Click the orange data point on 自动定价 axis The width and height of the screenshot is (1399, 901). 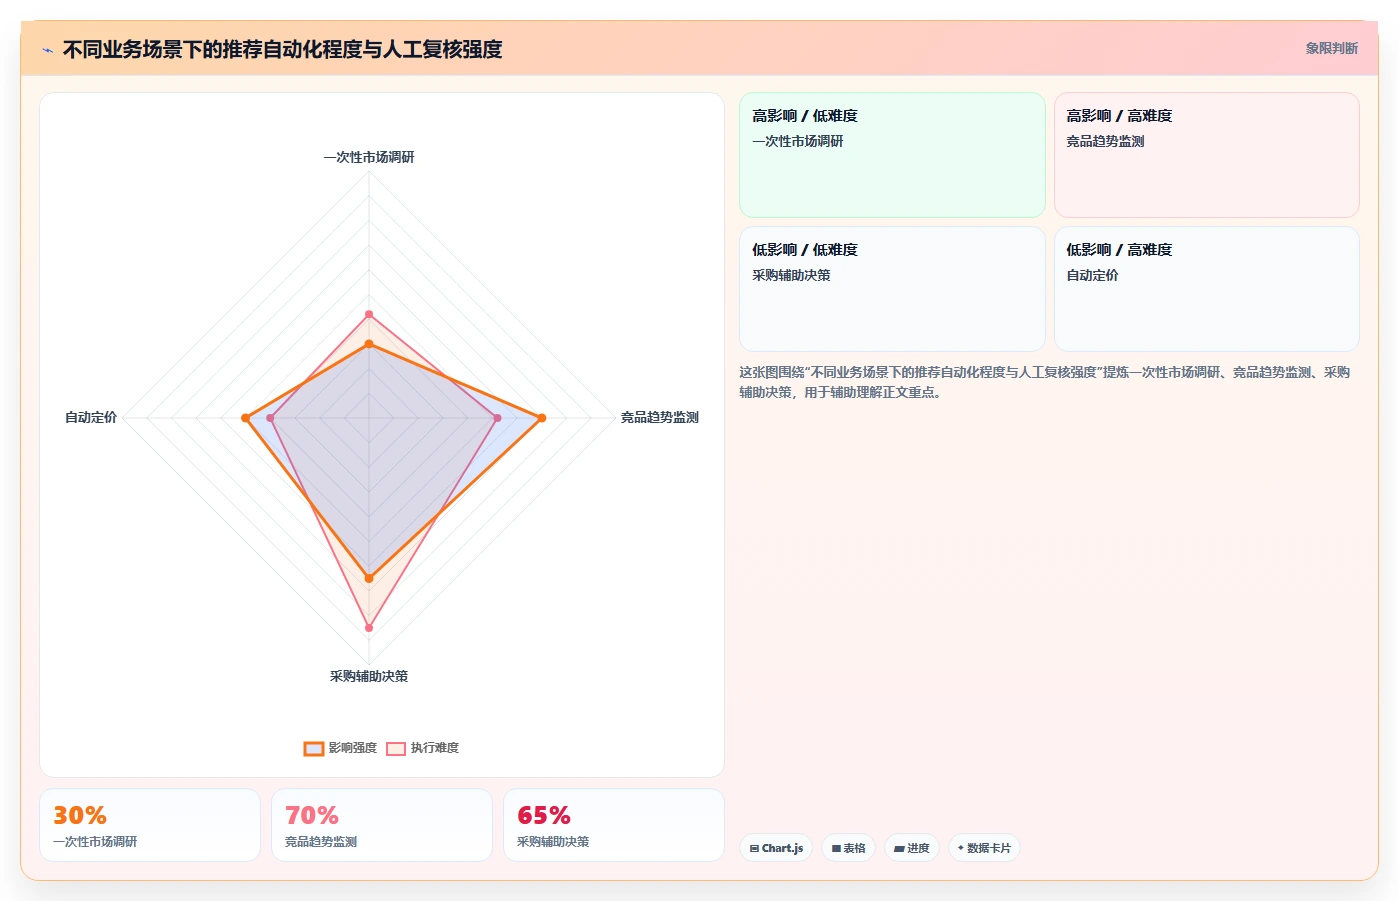coord(245,418)
